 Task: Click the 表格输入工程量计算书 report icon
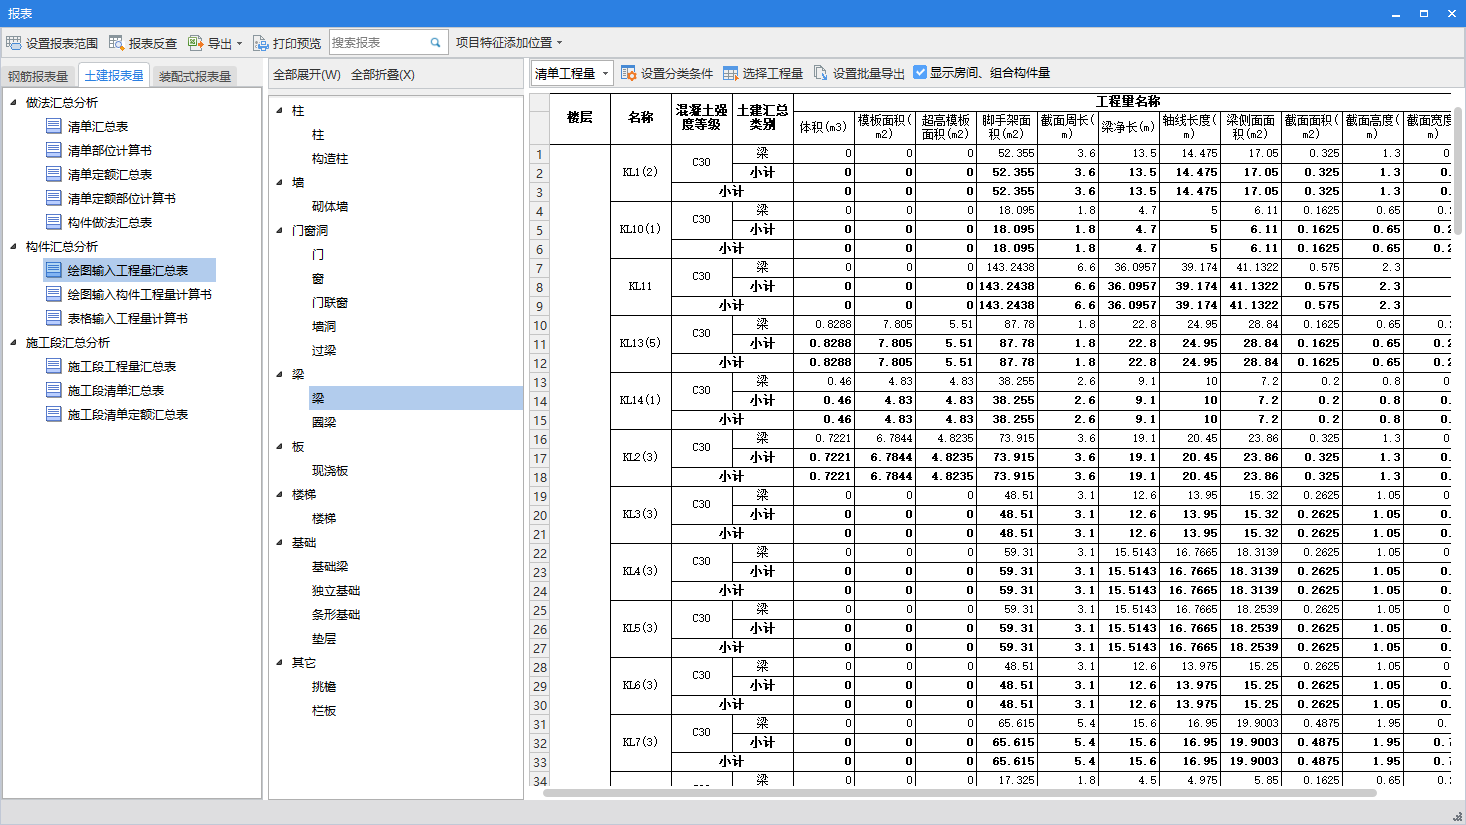[54, 318]
